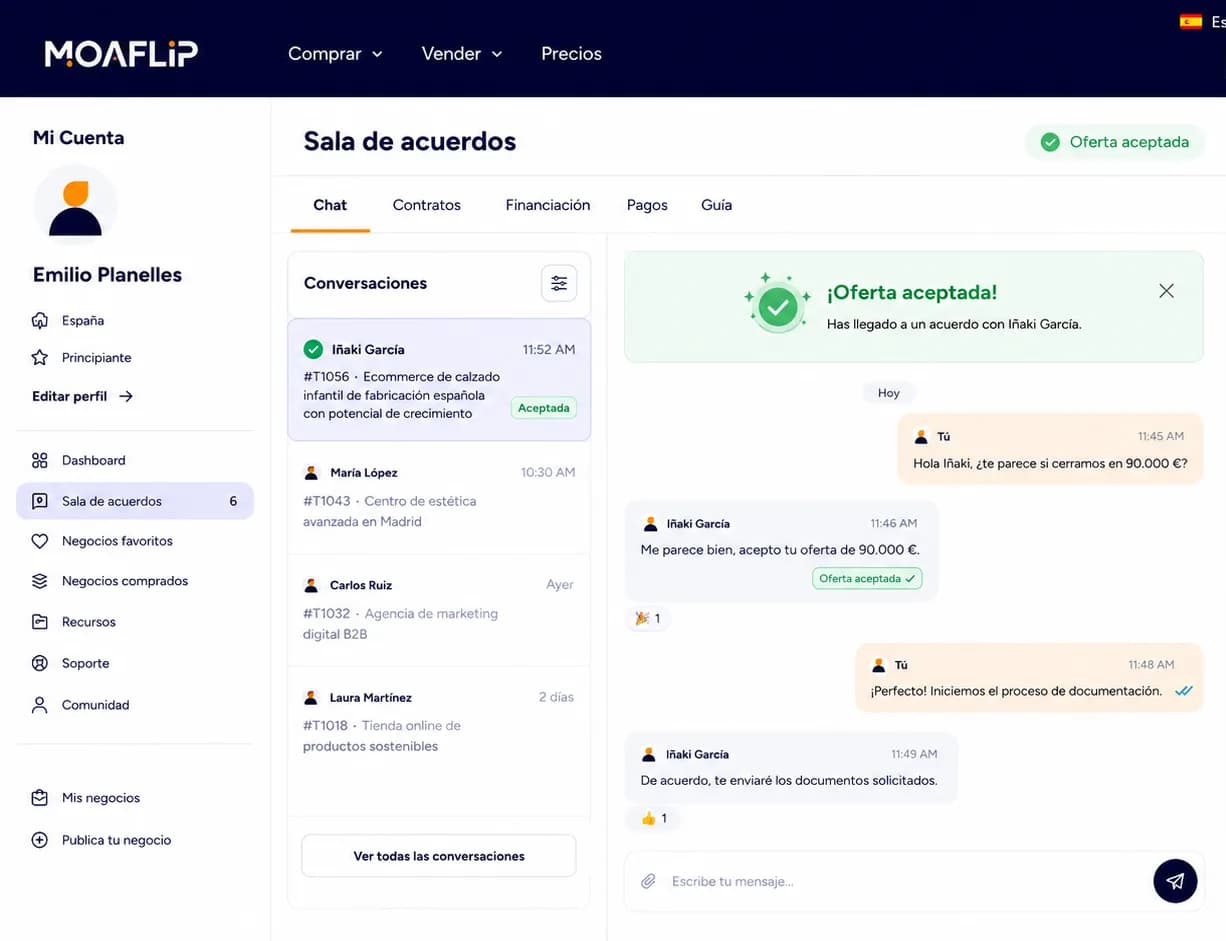Open the Vender dropdown menu
Screen dimensions: 1226x941
(462, 54)
